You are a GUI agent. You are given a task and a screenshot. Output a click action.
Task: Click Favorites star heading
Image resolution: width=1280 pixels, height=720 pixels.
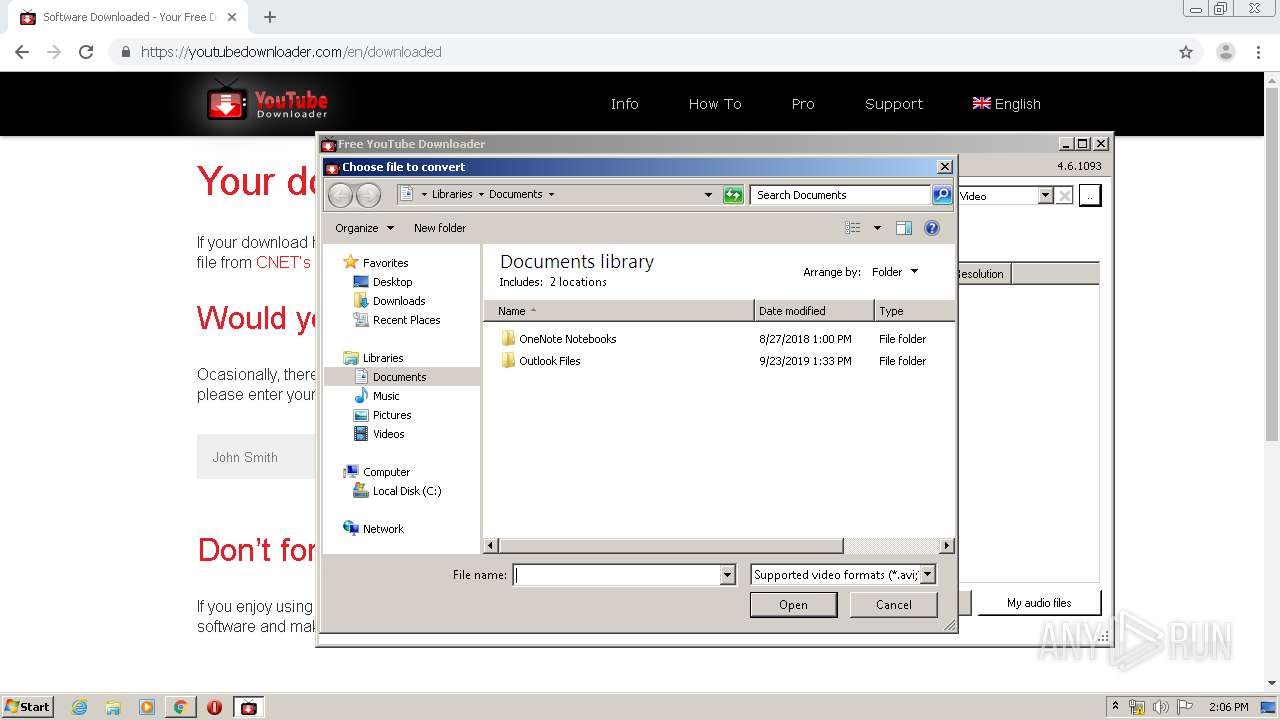tap(385, 263)
